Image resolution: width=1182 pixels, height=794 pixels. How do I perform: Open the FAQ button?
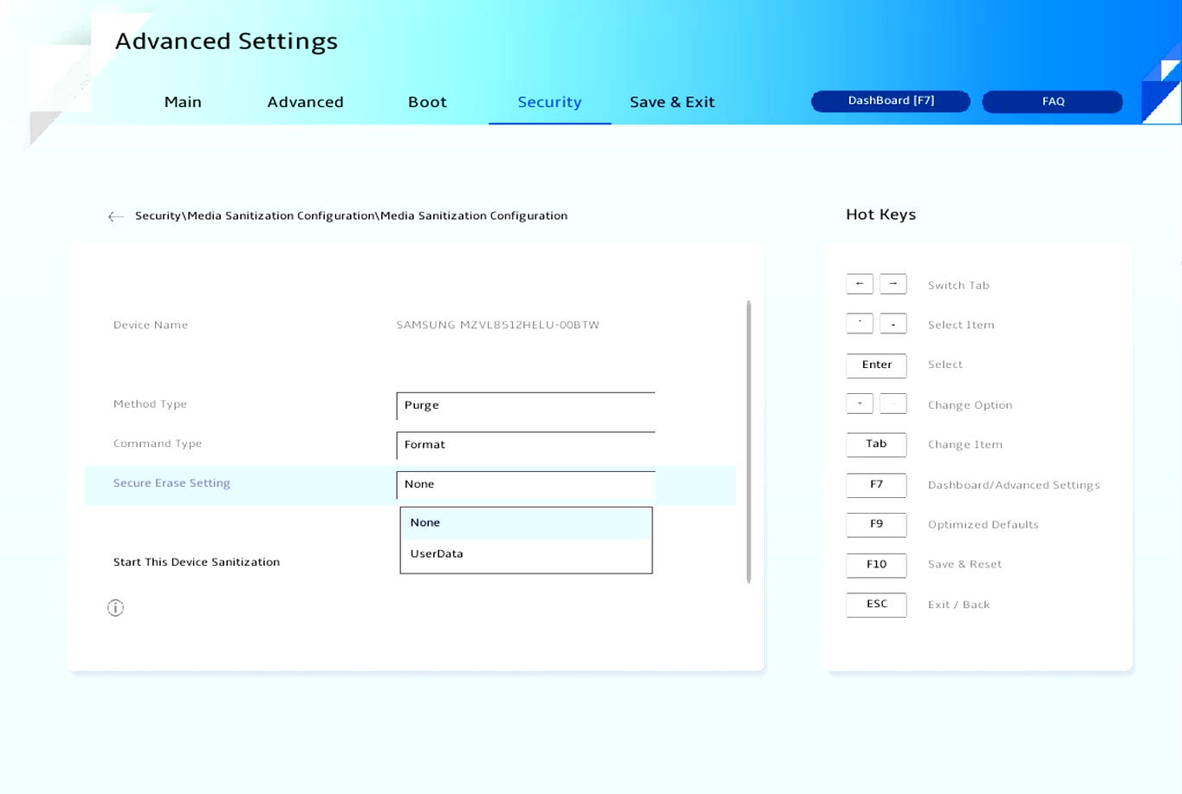pyautogui.click(x=1052, y=102)
